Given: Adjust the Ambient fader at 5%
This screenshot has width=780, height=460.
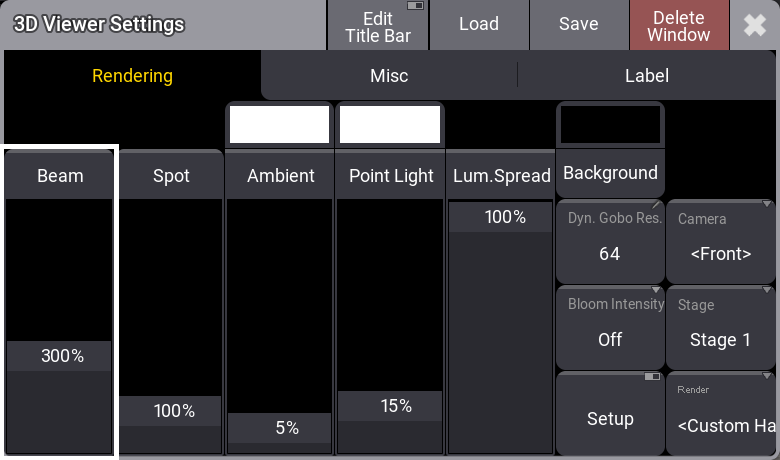Looking at the screenshot, I should click(x=281, y=428).
